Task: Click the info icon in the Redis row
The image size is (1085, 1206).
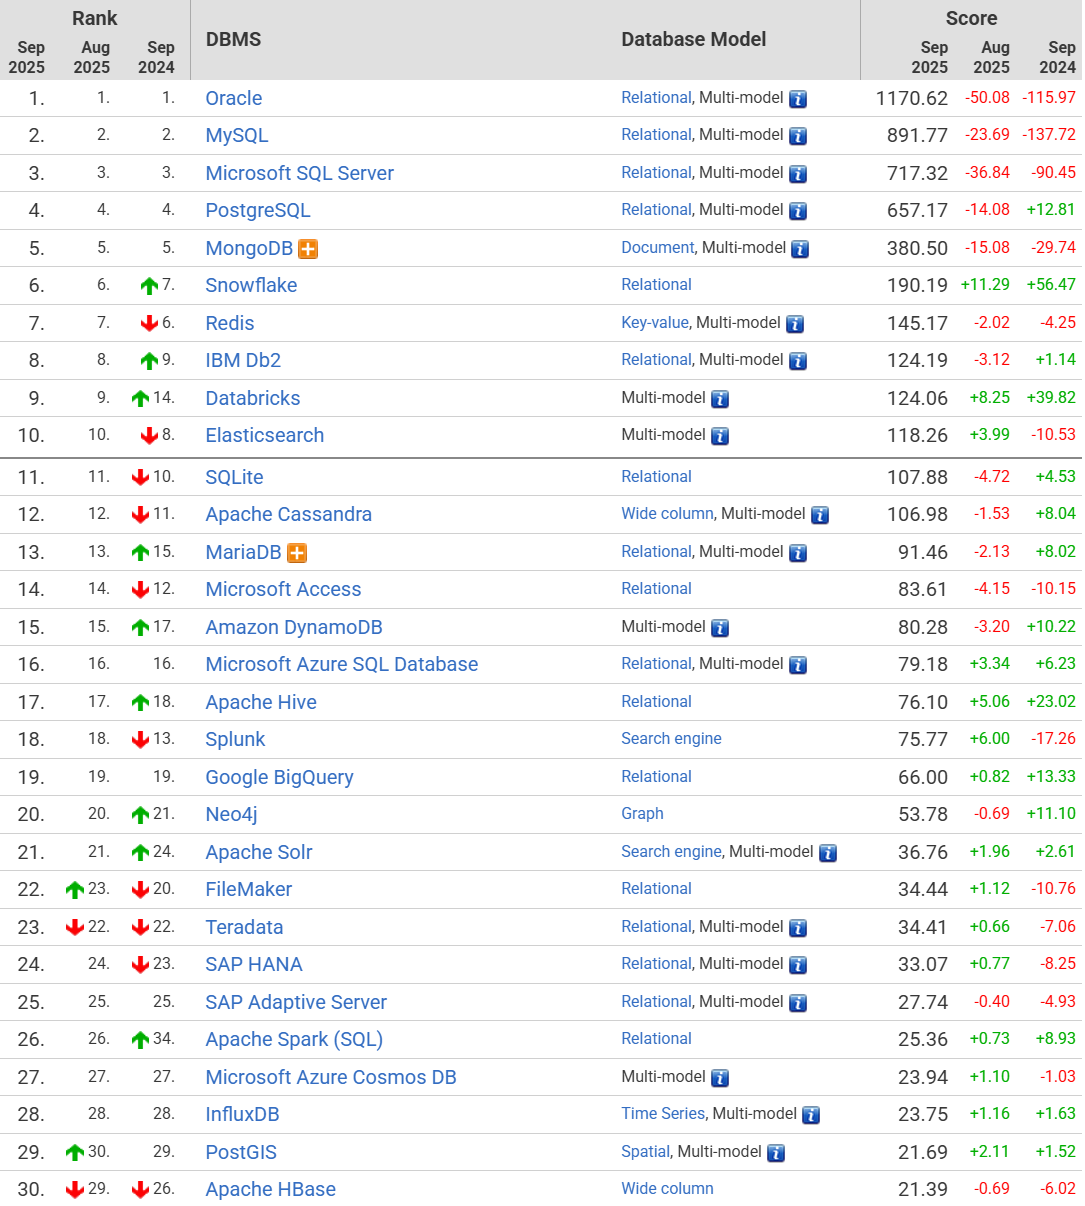Action: [795, 324]
